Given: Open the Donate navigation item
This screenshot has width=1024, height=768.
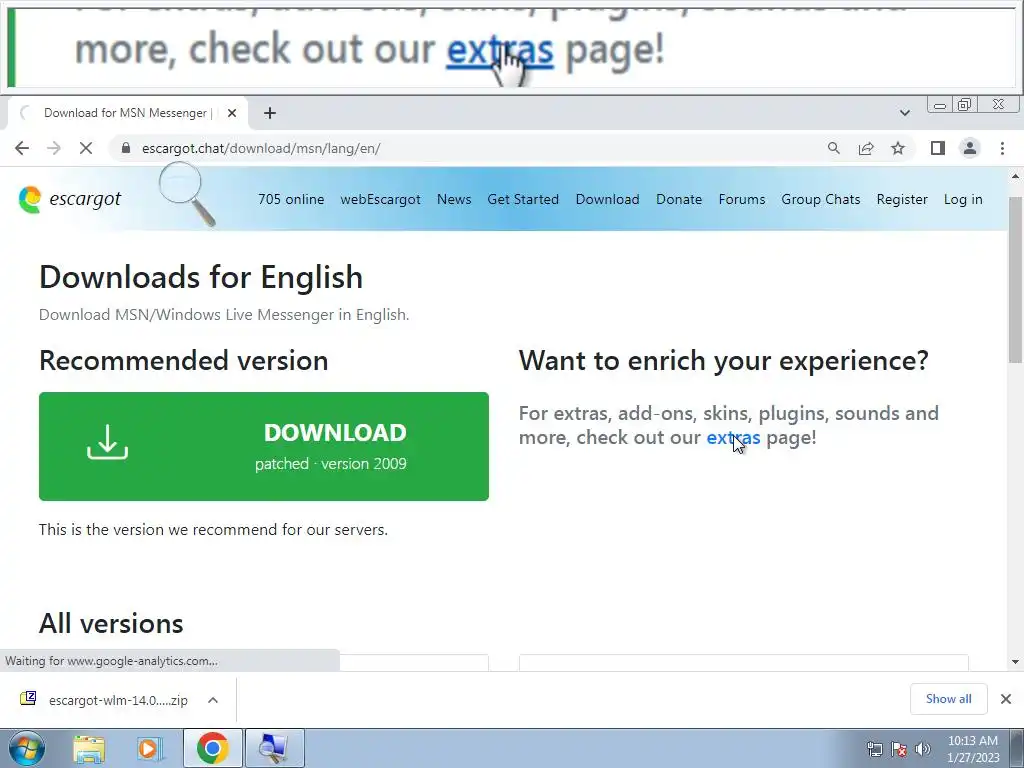Looking at the screenshot, I should 679,199.
